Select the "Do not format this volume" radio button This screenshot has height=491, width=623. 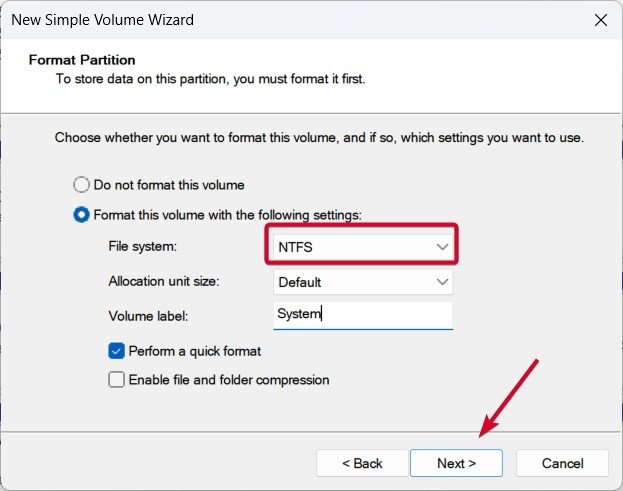coord(82,185)
